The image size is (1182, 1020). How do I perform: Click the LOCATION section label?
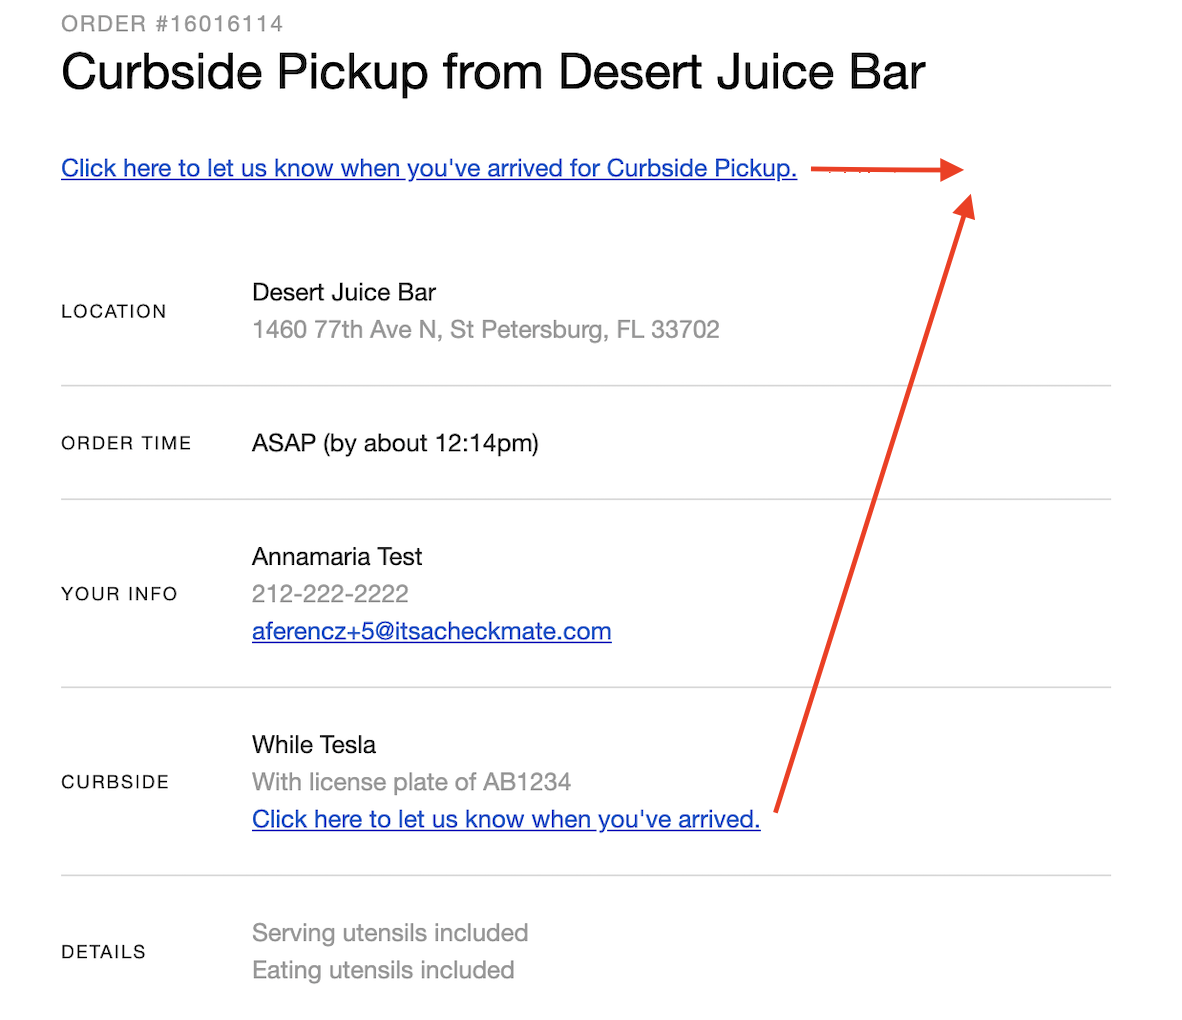[114, 311]
